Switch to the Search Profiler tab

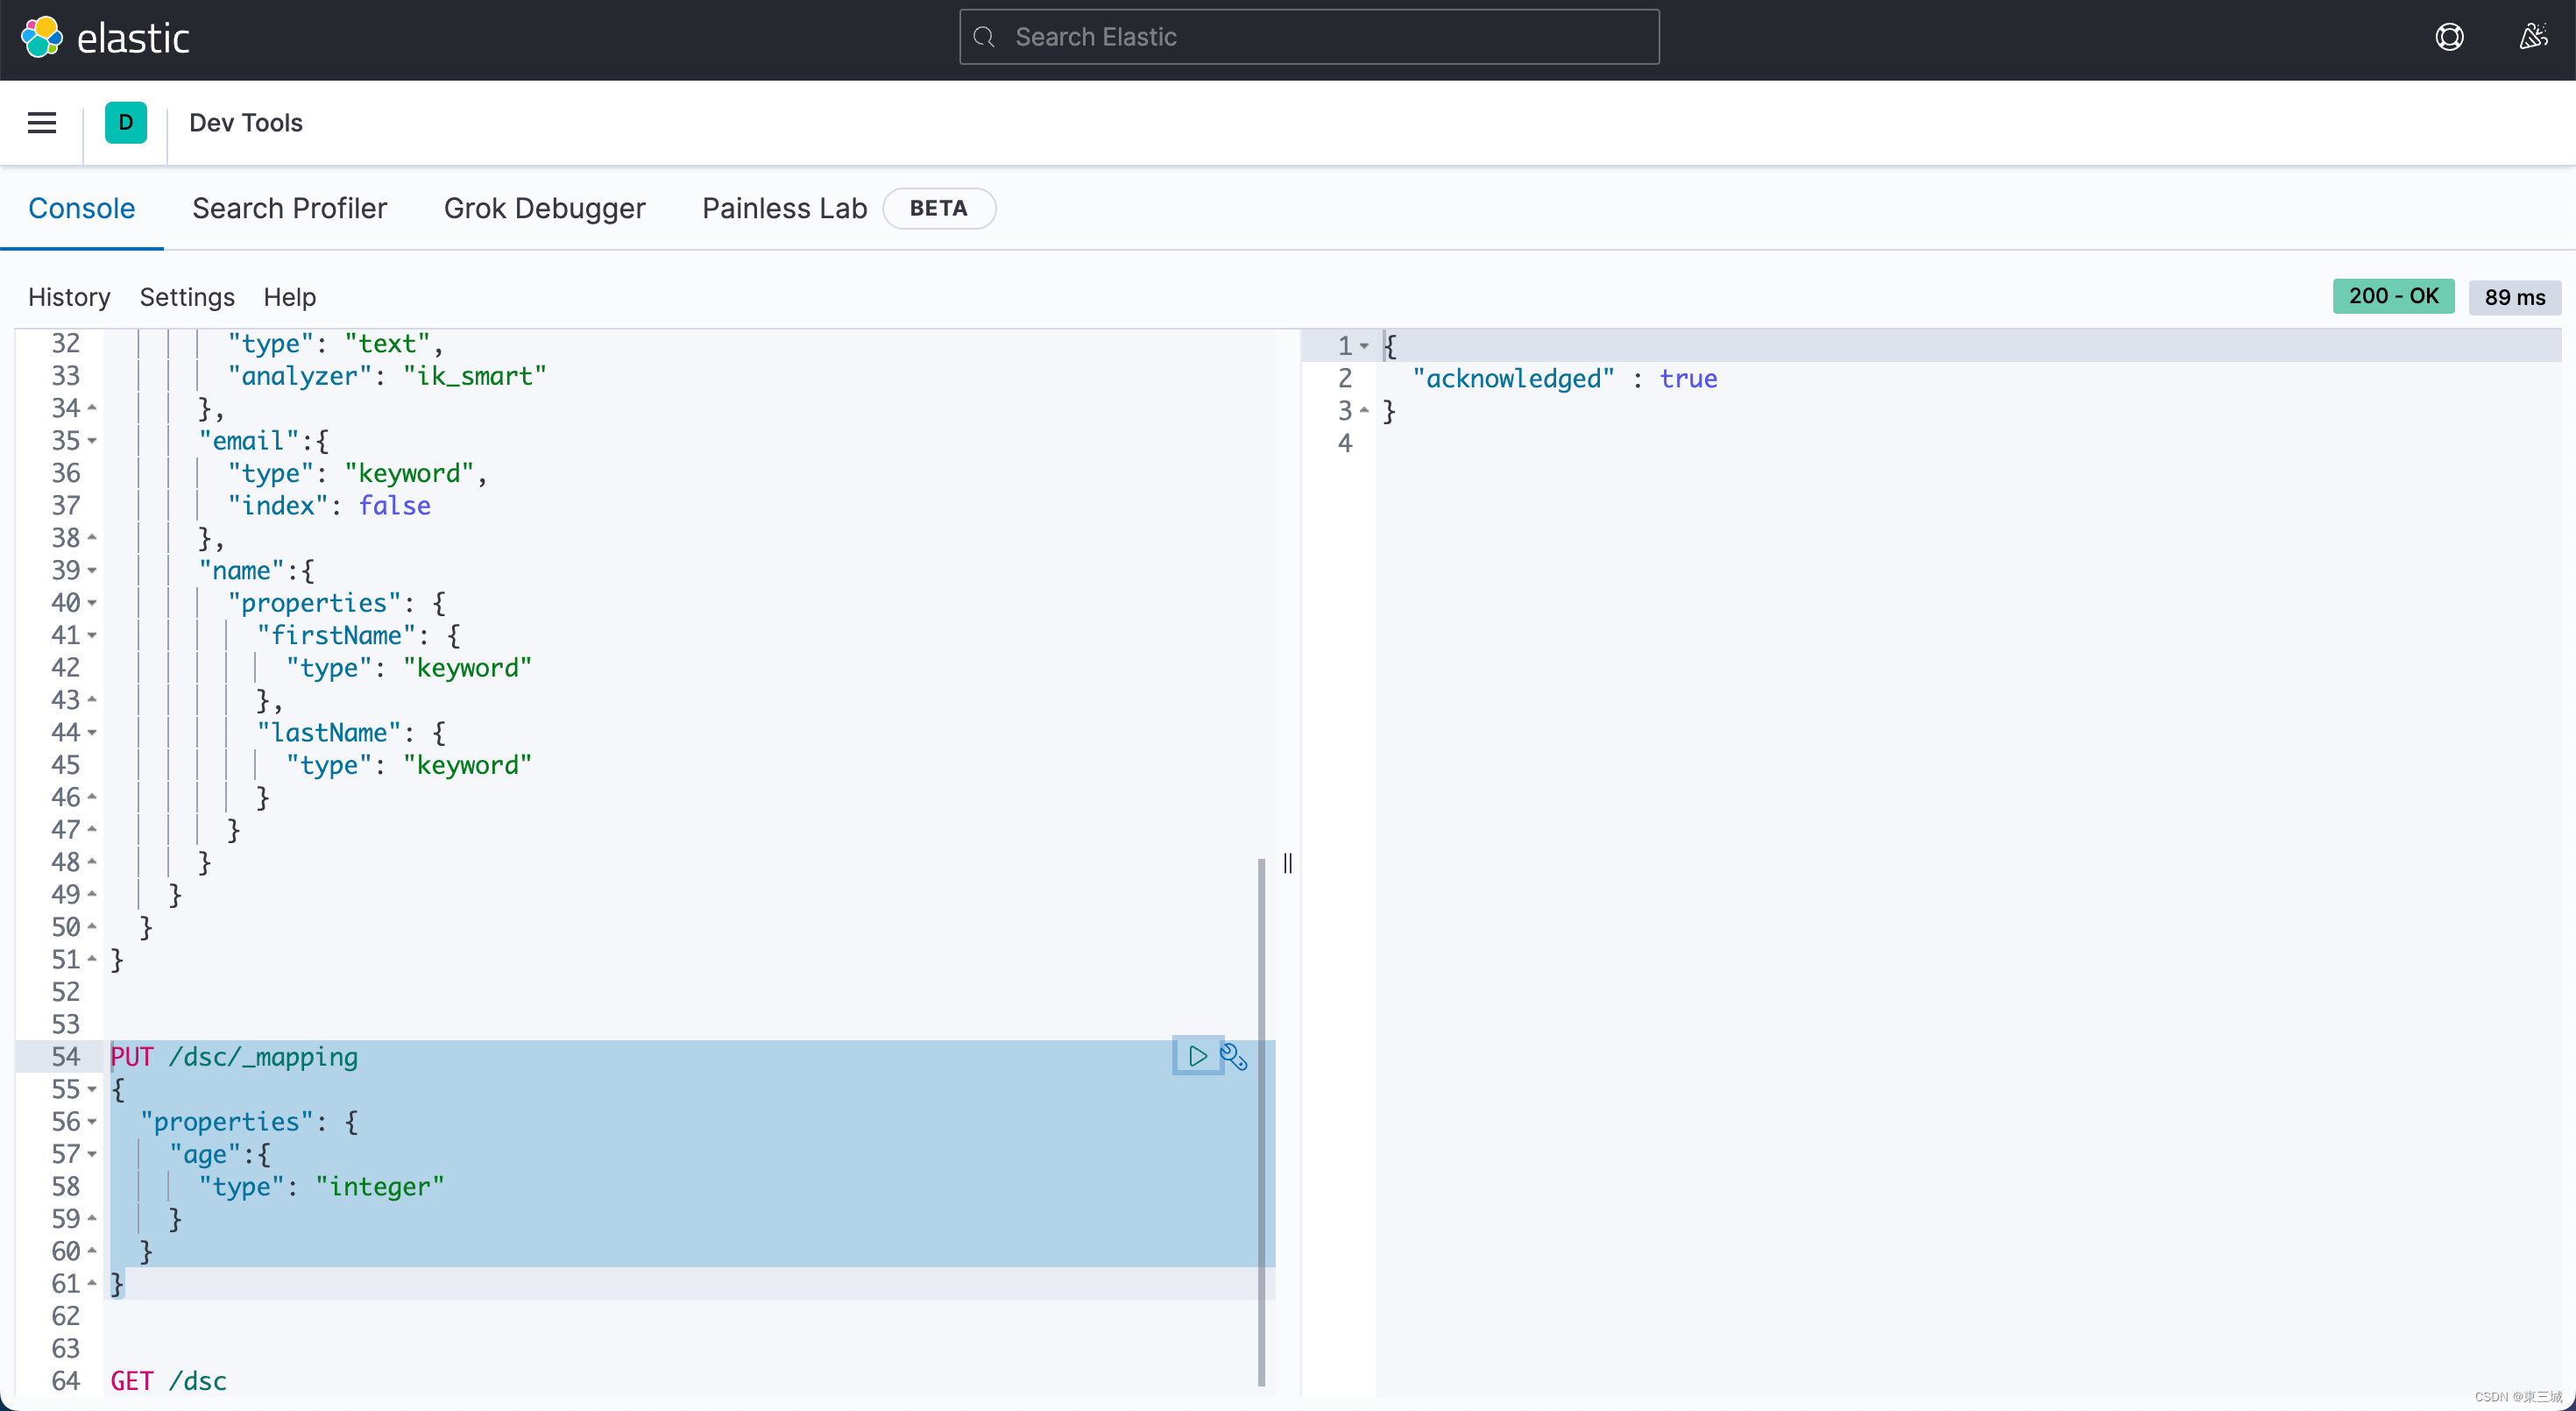[x=289, y=208]
